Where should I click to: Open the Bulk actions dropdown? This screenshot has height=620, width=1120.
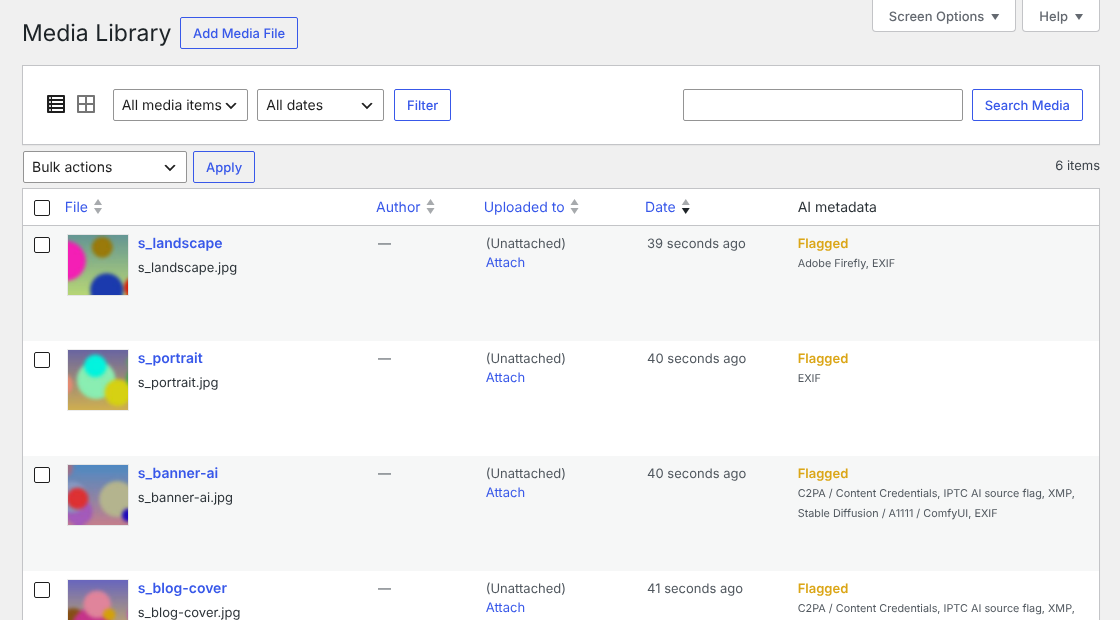(x=105, y=167)
